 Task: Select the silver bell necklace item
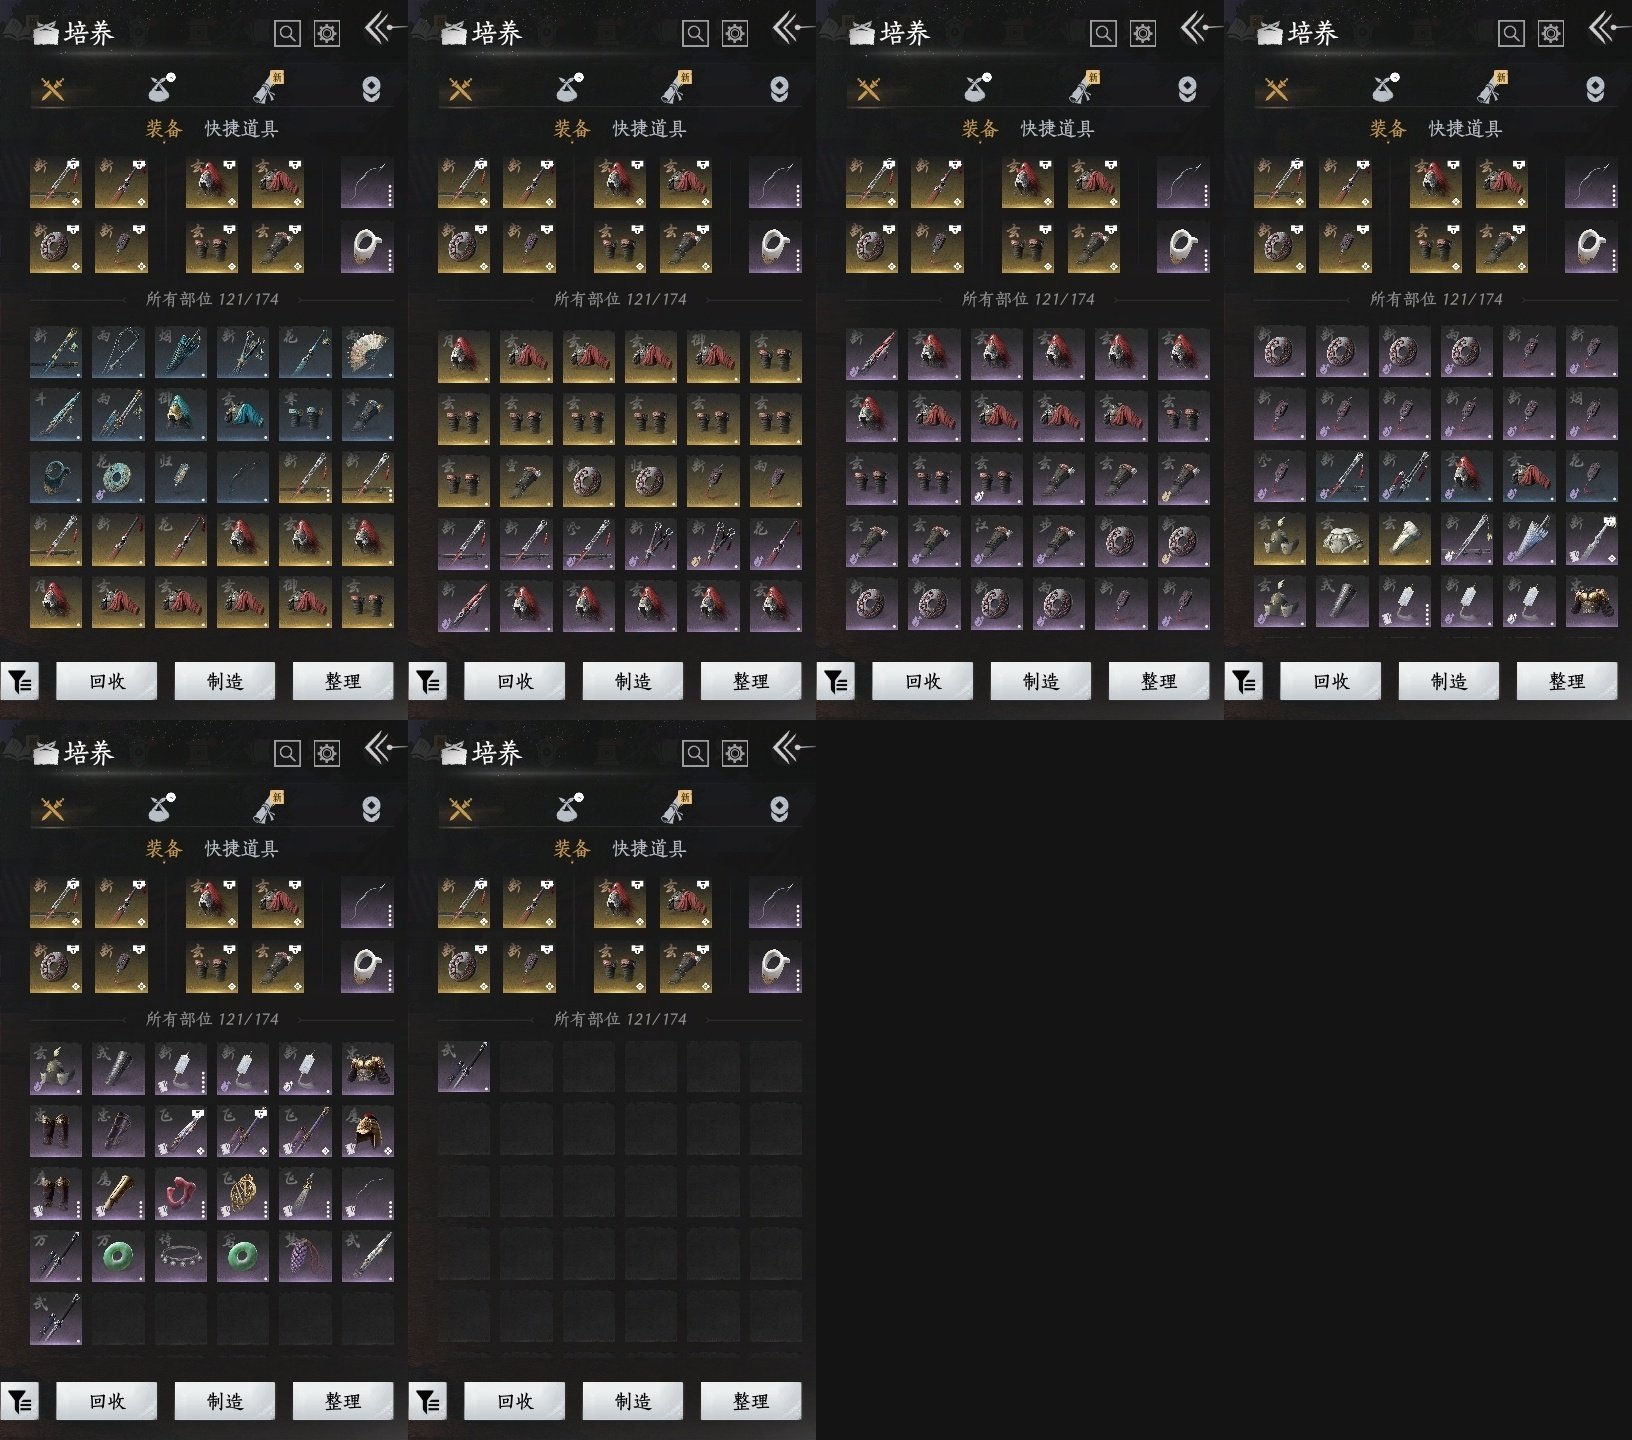181,1257
